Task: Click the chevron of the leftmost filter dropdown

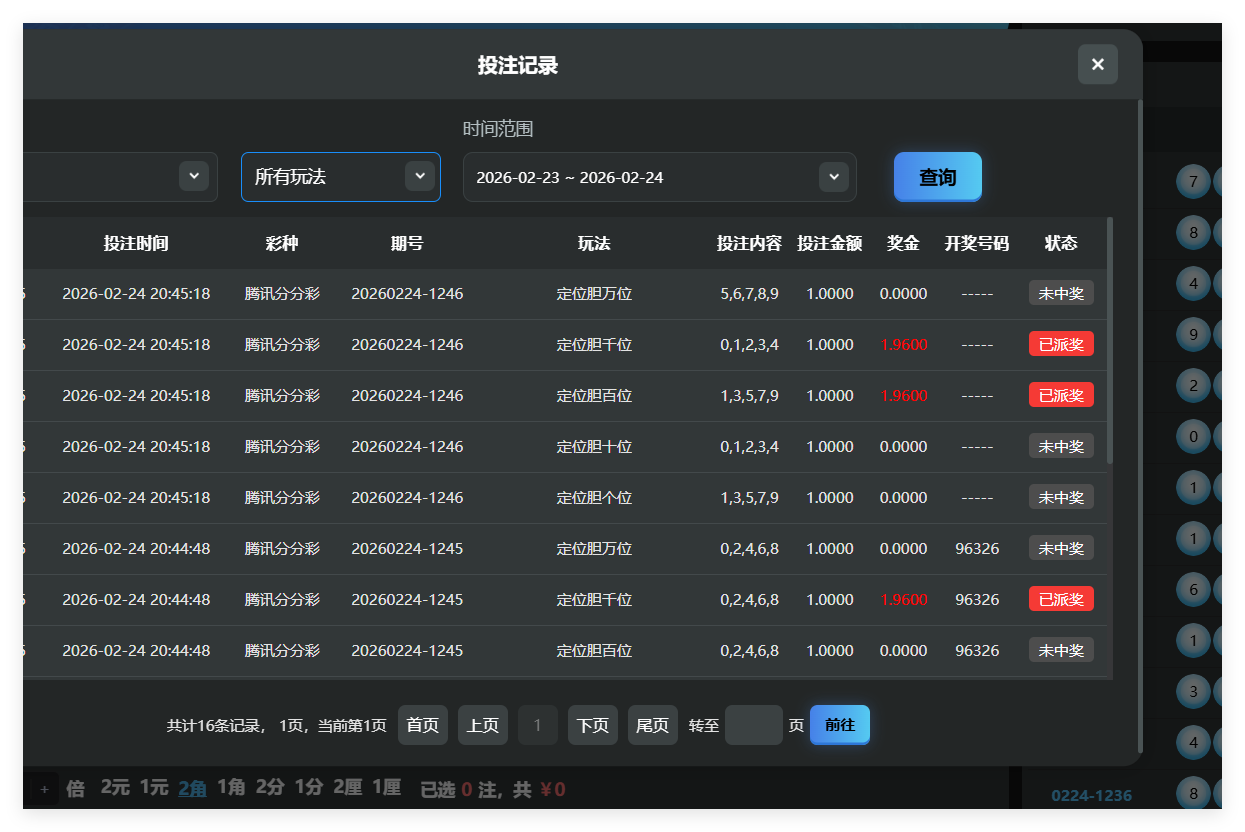Action: (194, 176)
